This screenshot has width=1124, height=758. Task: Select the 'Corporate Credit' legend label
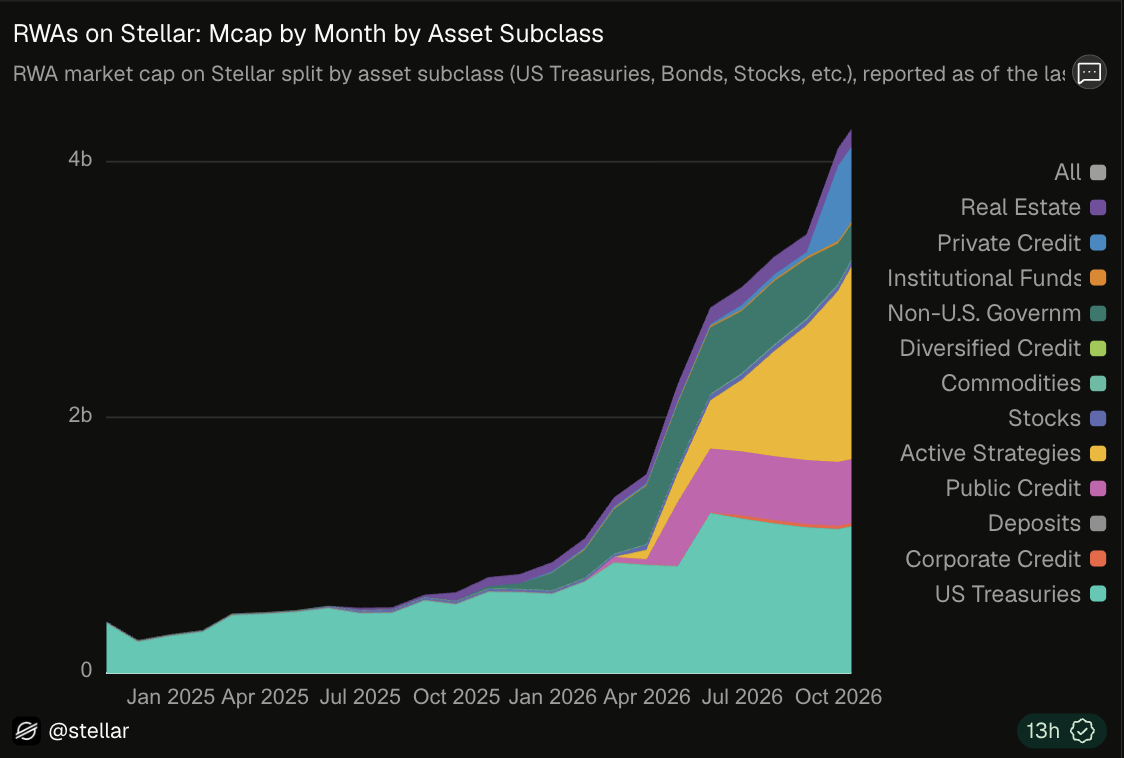tap(993, 559)
